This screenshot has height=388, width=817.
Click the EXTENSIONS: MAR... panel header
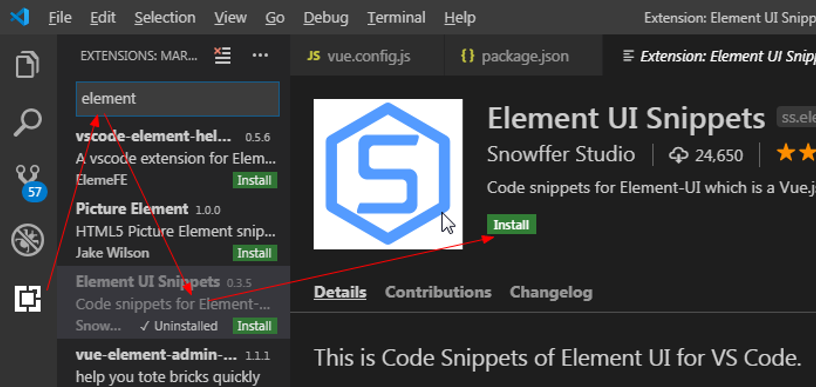tap(139, 56)
